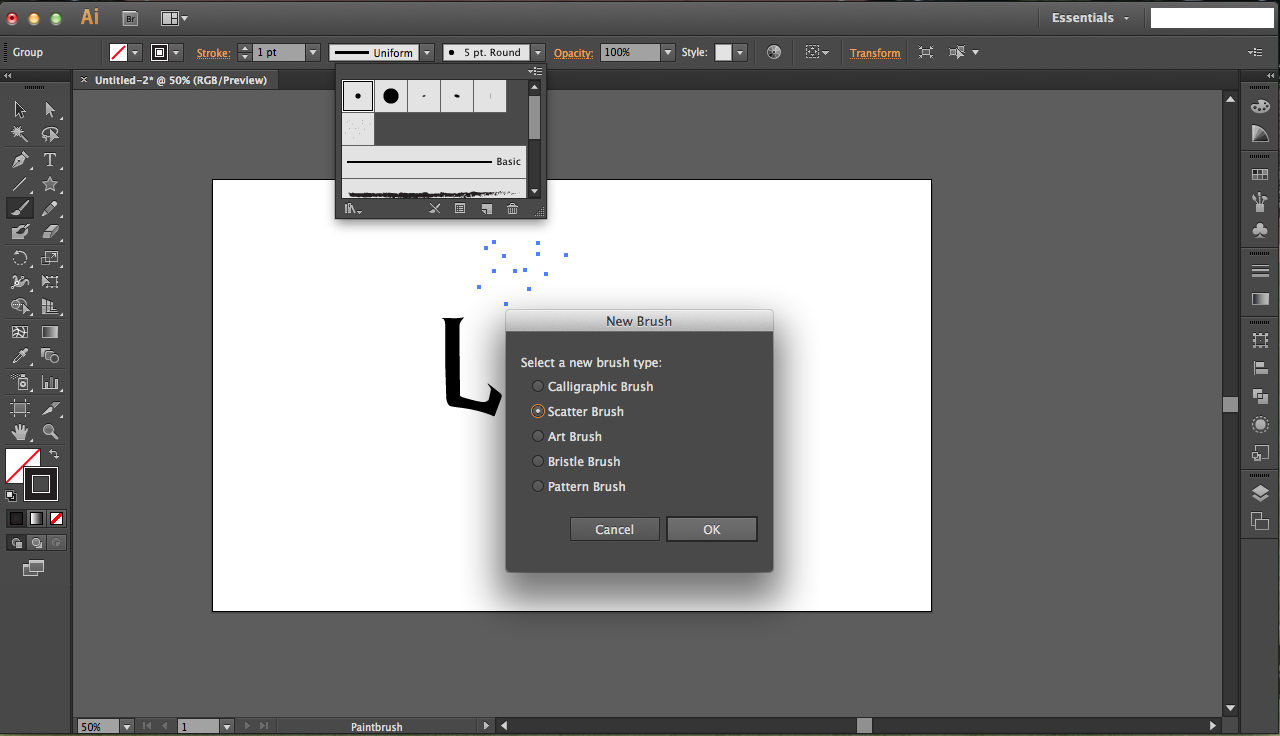Select the Basic brush in Brushes panel

point(434,161)
